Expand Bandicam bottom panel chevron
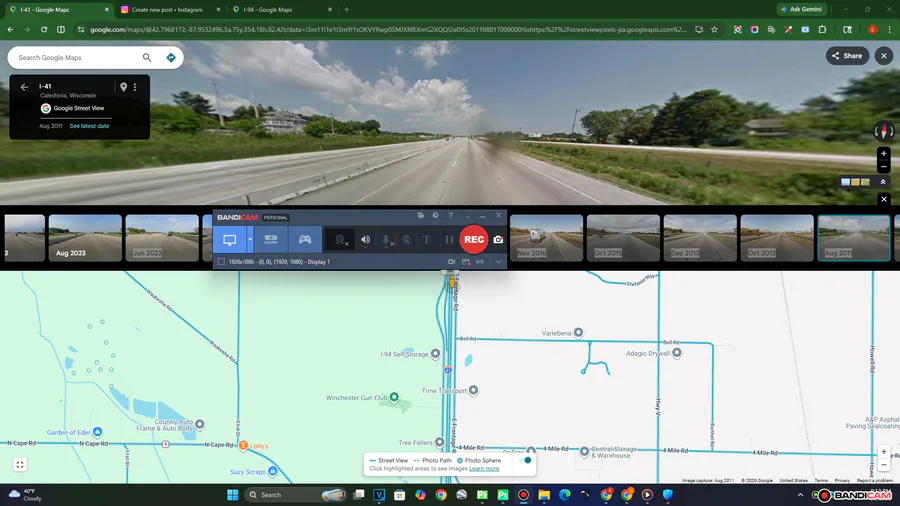 (498, 262)
